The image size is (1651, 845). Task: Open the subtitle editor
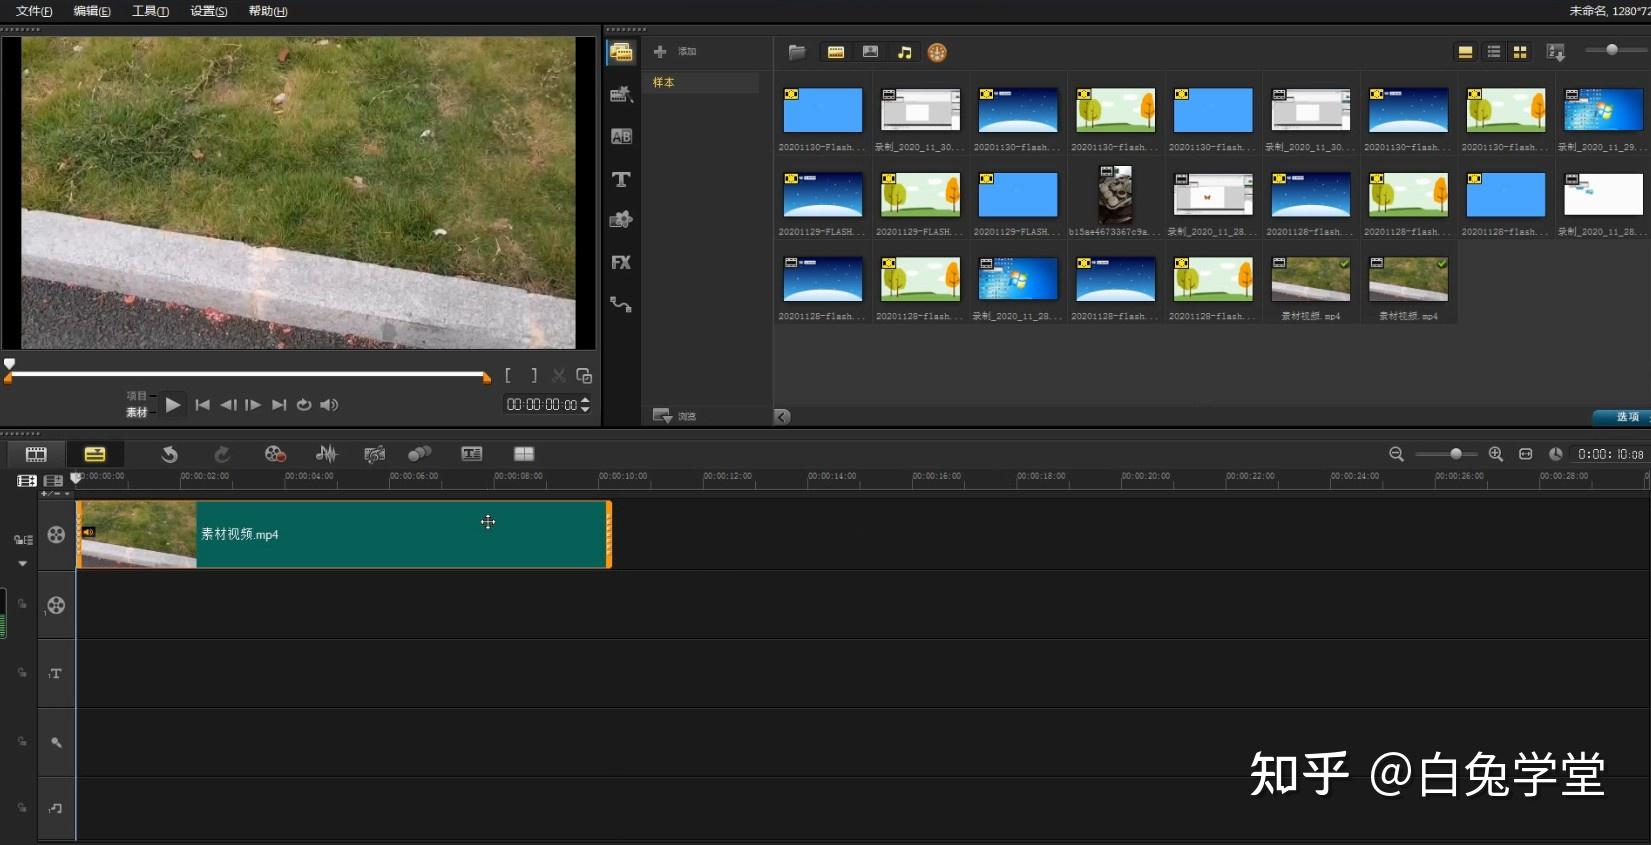472,454
